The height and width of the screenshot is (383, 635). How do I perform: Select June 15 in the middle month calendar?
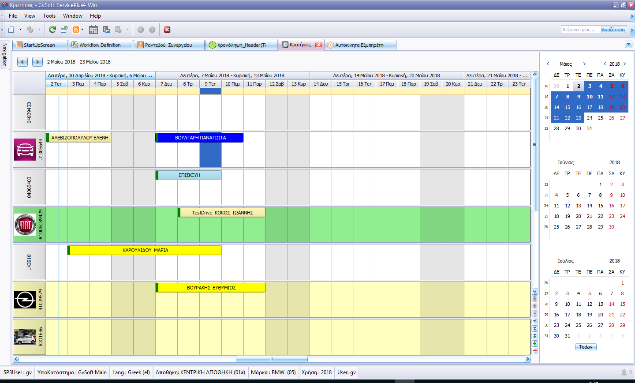tap(601, 206)
